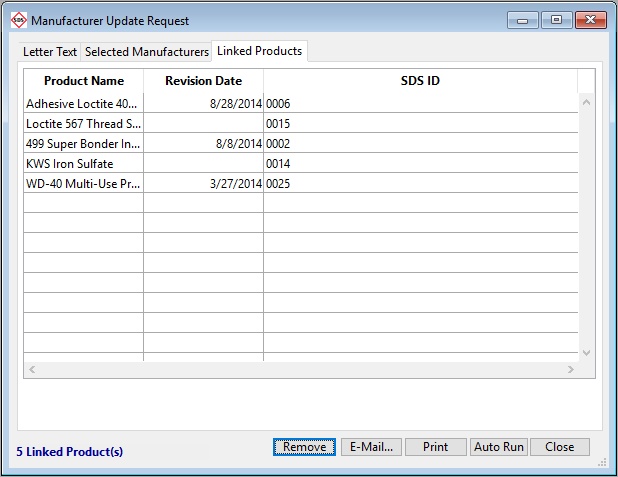The image size is (618, 477).
Task: Maximize the Manufacturer Update Request window
Action: [x=556, y=20]
